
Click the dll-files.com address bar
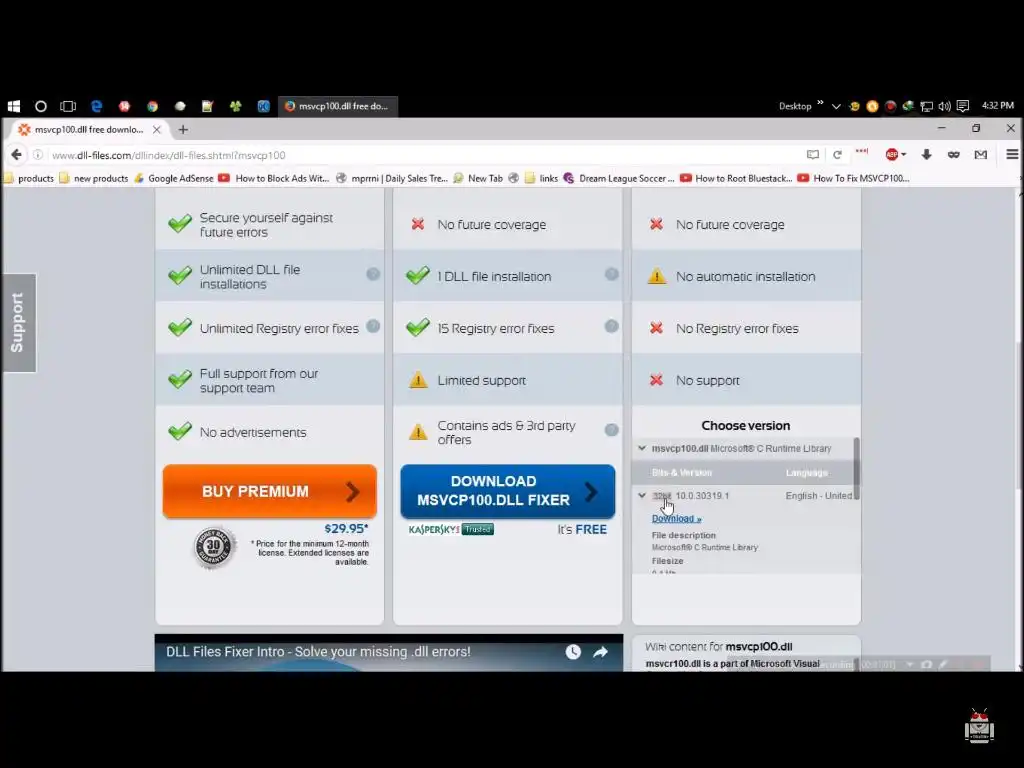(418, 155)
